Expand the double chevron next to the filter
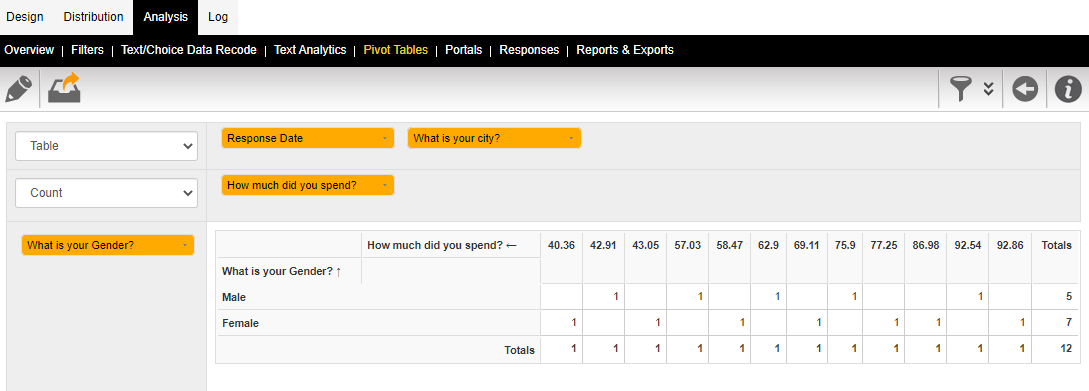This screenshot has width=1089, height=391. tap(989, 90)
